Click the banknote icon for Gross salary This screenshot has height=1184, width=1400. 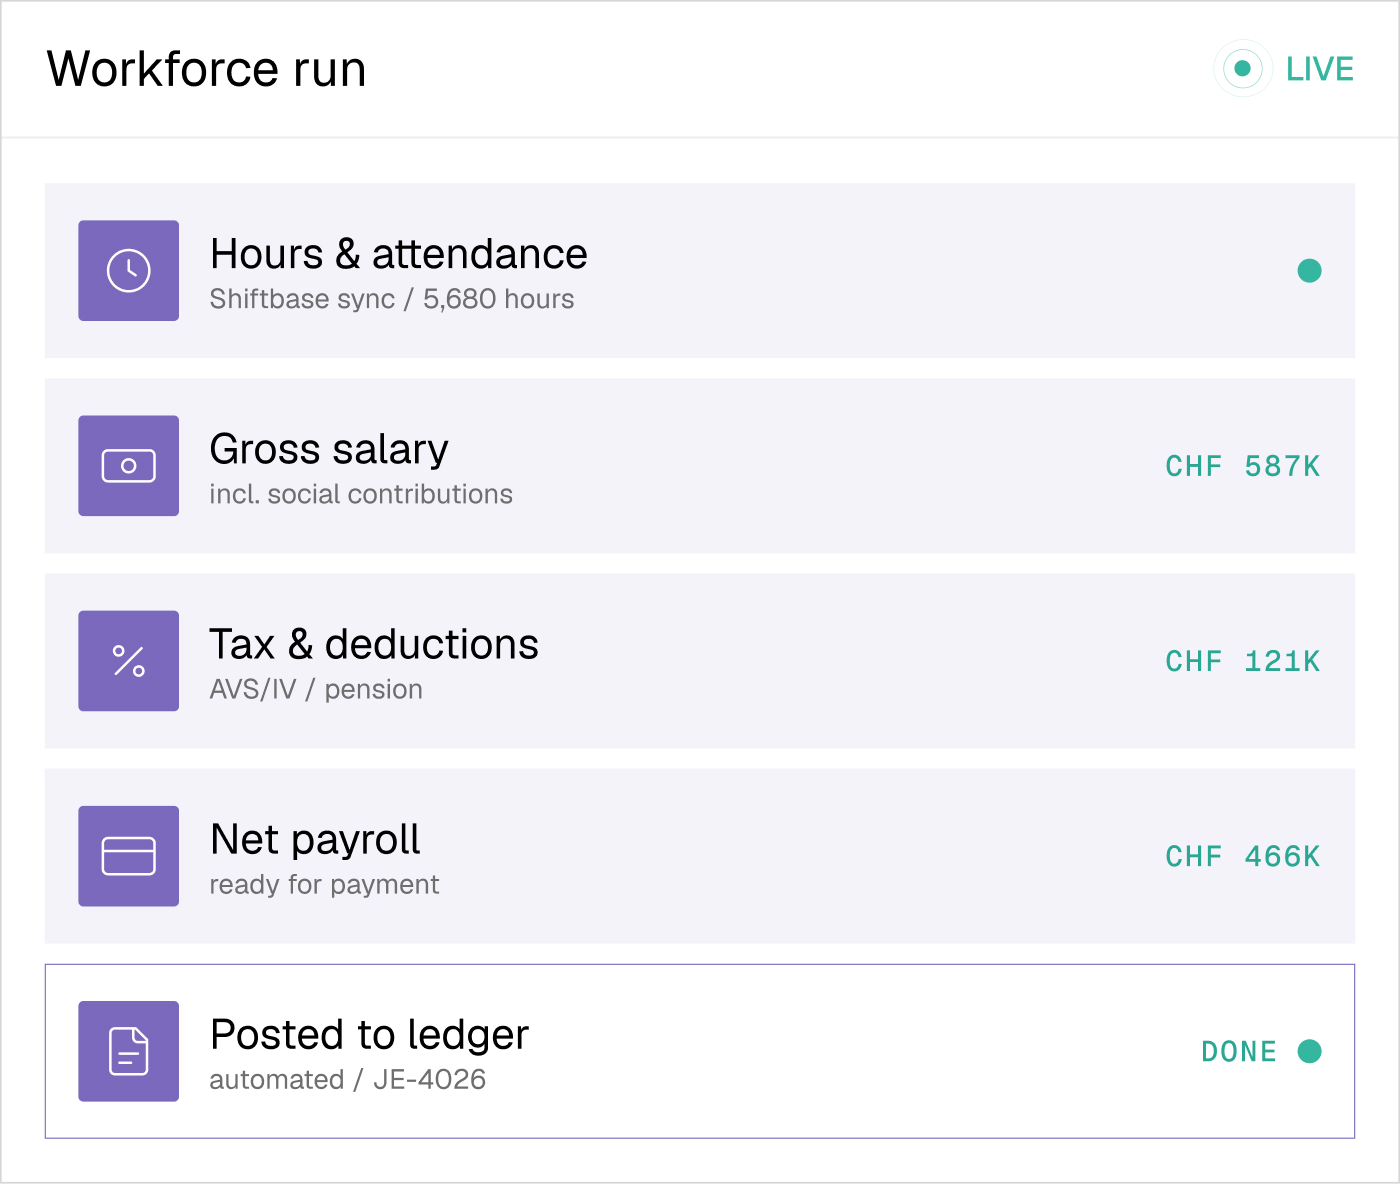click(x=129, y=466)
